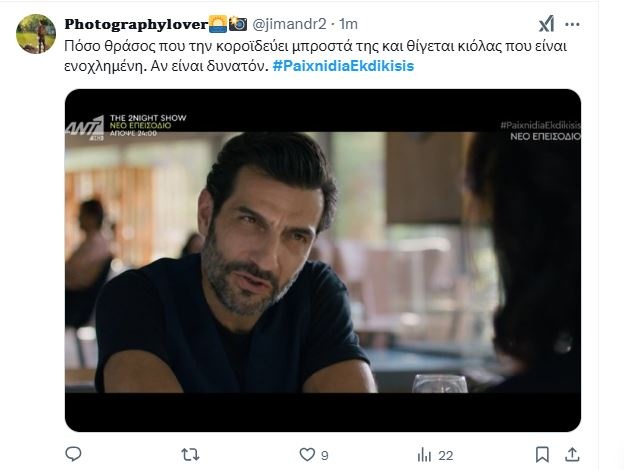Click the camera emoji beside the display name
Screen dimensions: 624x470
(x=238, y=24)
